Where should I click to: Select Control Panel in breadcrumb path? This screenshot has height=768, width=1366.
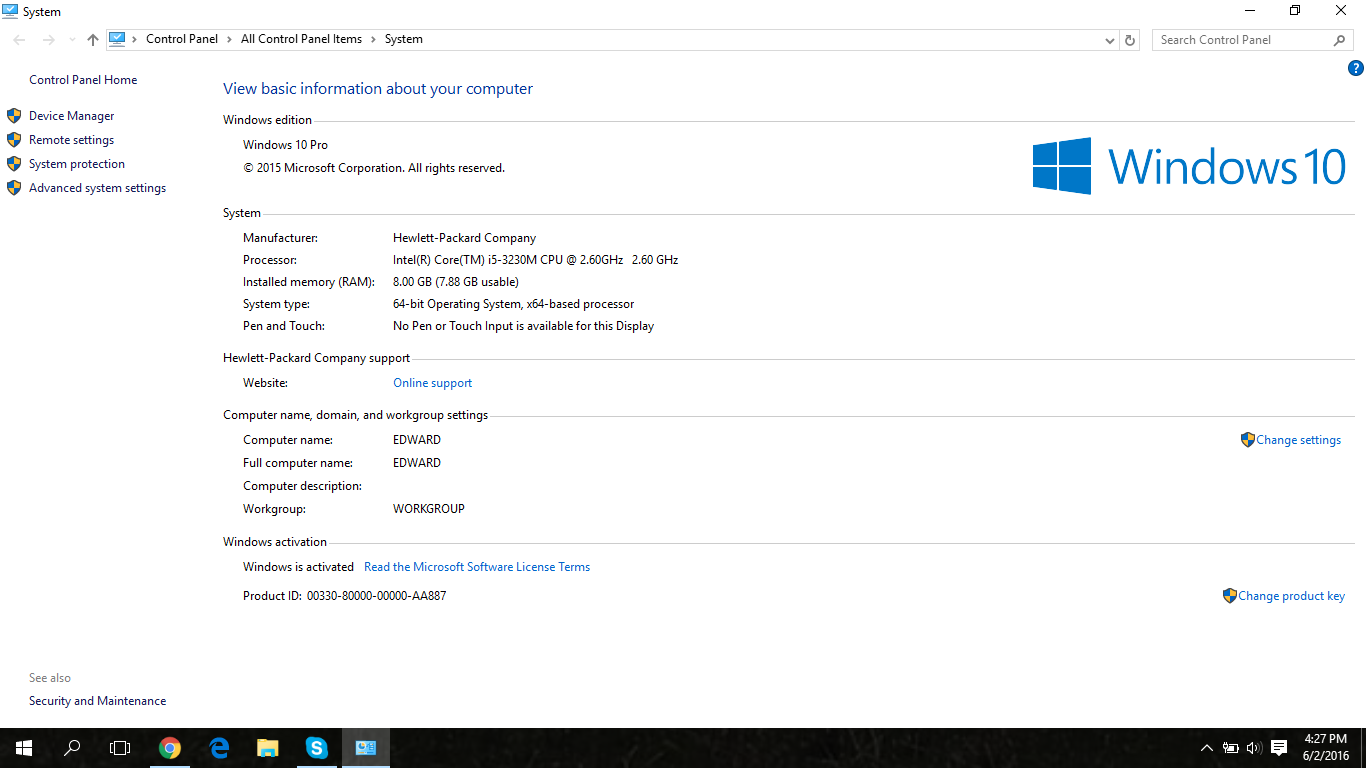[182, 39]
